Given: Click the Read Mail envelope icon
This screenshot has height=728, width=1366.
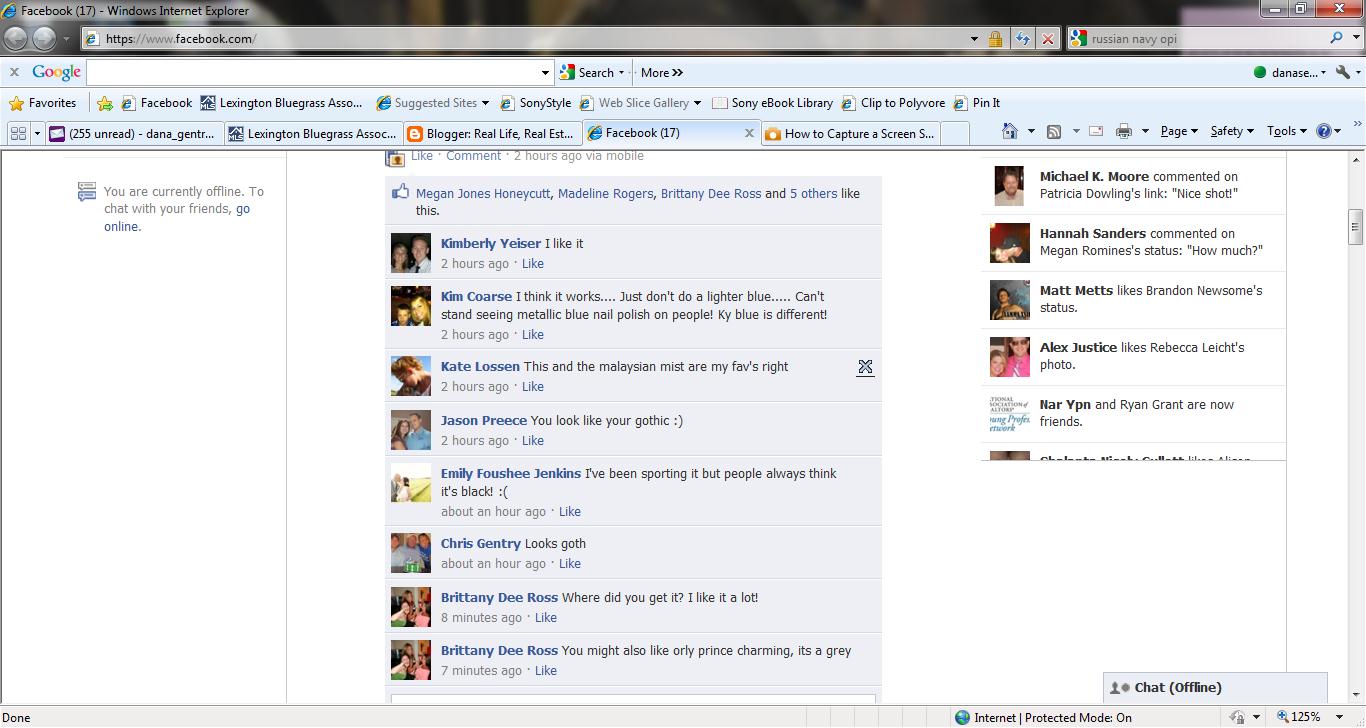Looking at the screenshot, I should coord(1096,131).
